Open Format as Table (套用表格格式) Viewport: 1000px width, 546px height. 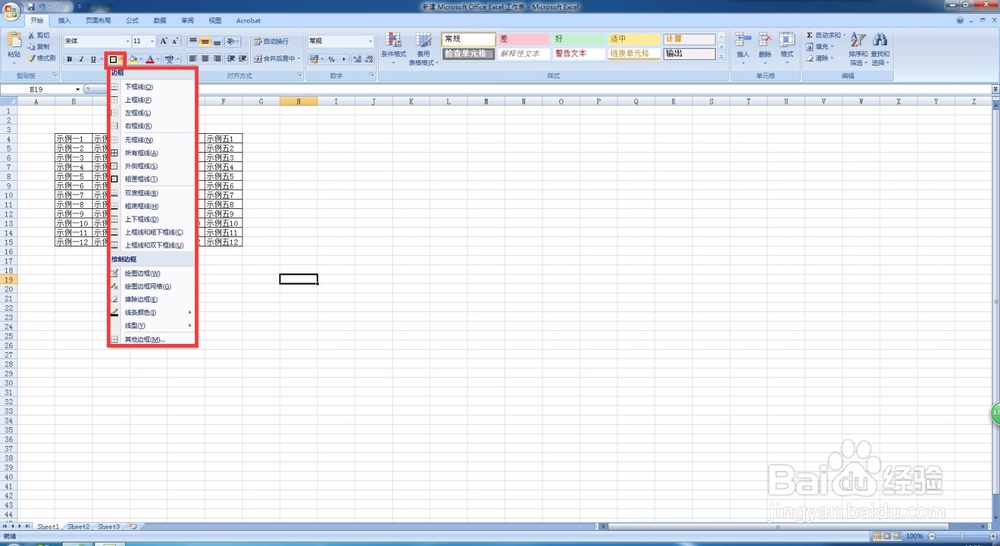422,49
